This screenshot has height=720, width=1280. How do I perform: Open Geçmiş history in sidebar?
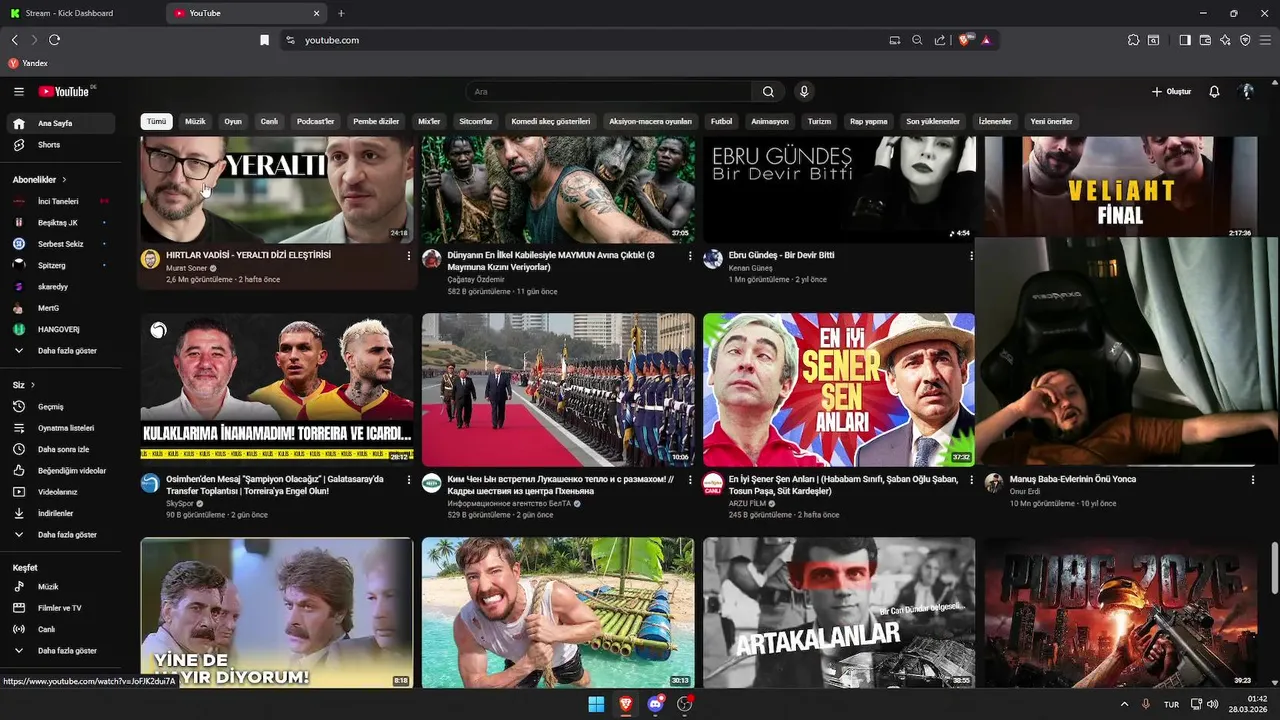(x=60, y=407)
